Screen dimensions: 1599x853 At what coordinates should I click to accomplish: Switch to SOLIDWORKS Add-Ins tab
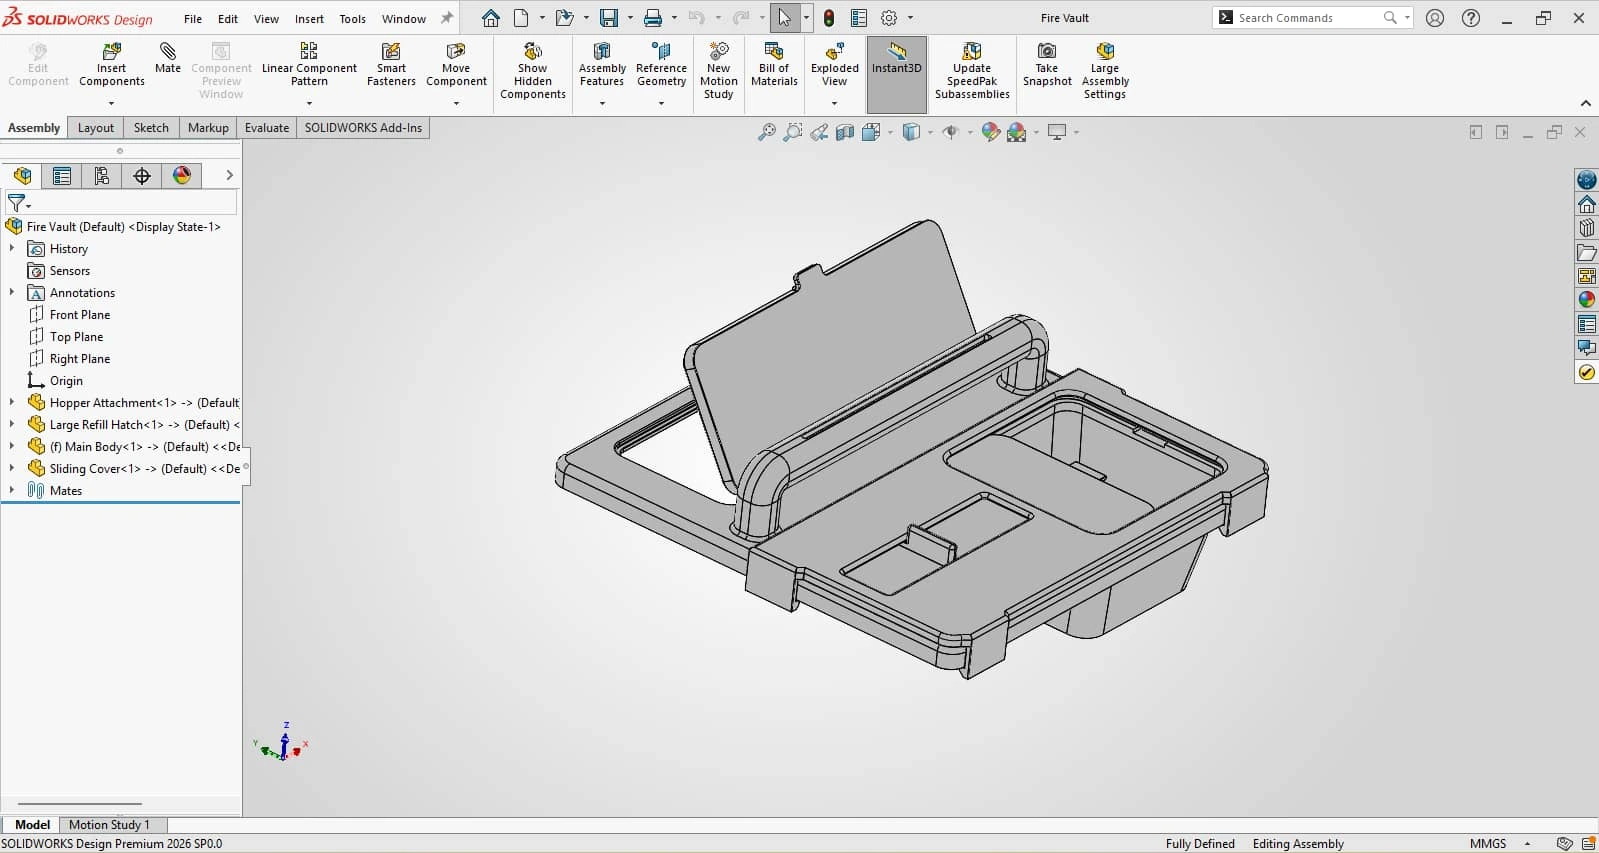(x=363, y=128)
